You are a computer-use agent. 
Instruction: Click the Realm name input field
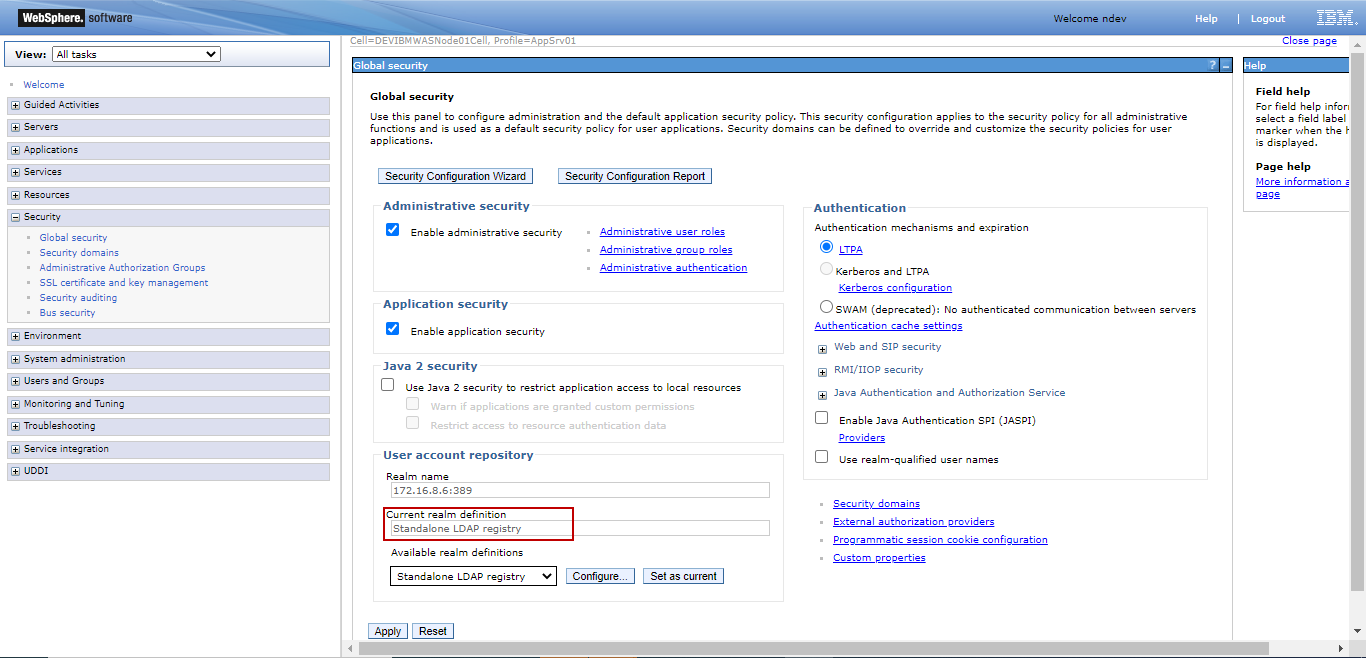click(x=580, y=490)
